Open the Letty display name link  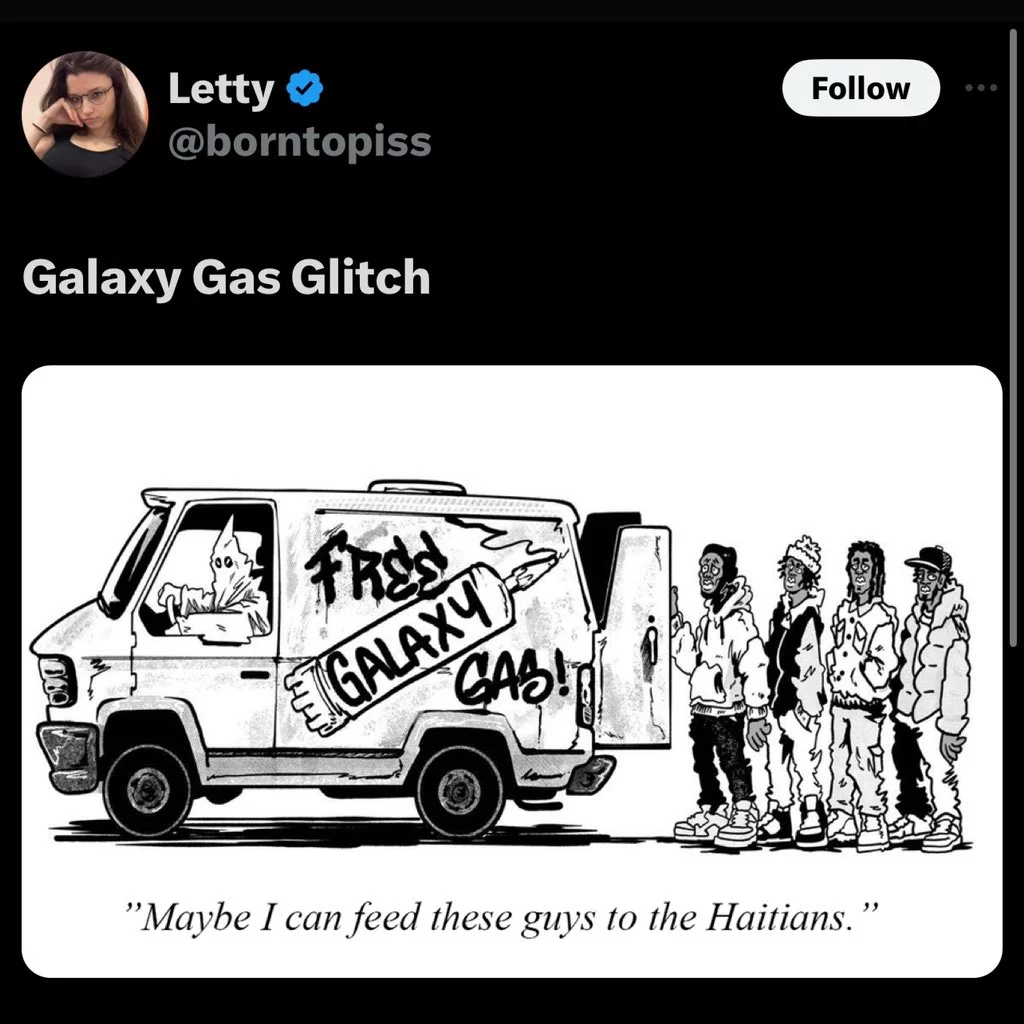(221, 88)
